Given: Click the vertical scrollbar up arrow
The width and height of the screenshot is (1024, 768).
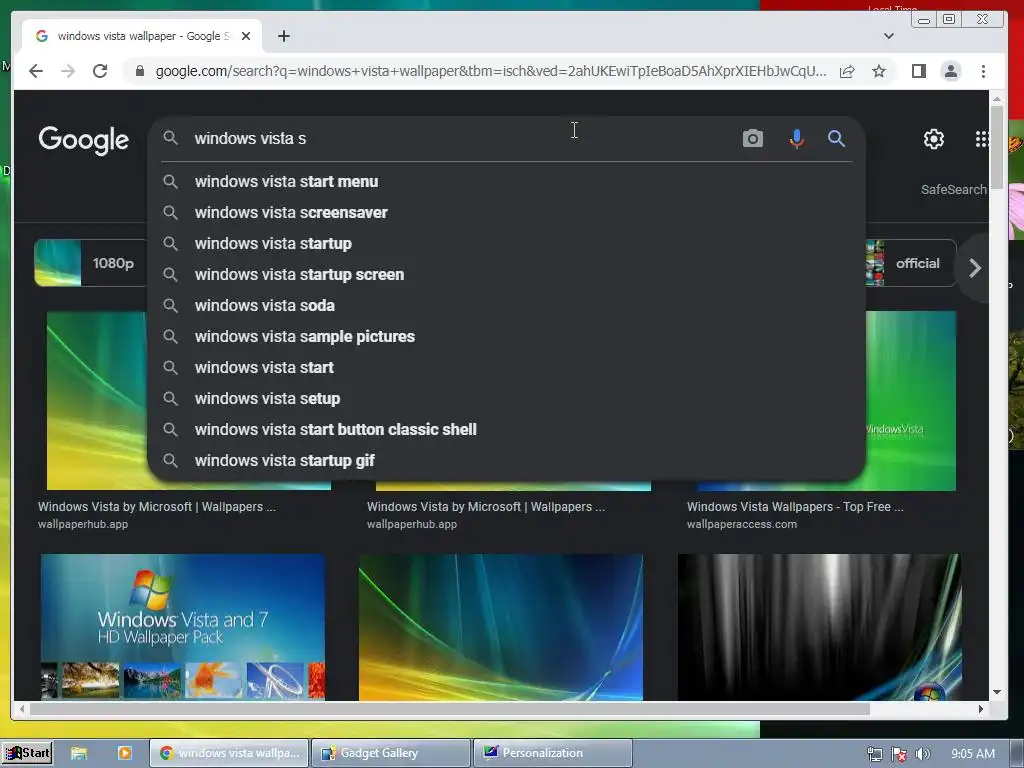Looking at the screenshot, I should 997,99.
